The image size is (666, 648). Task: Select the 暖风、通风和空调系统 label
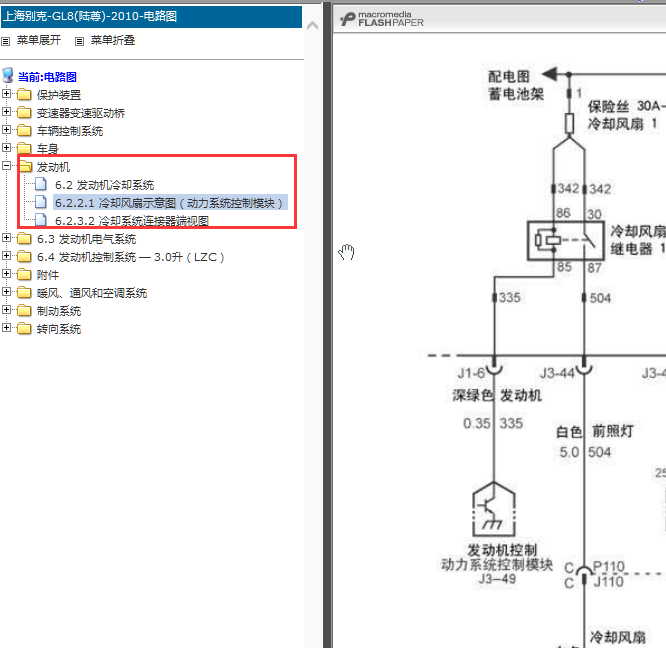(x=92, y=293)
